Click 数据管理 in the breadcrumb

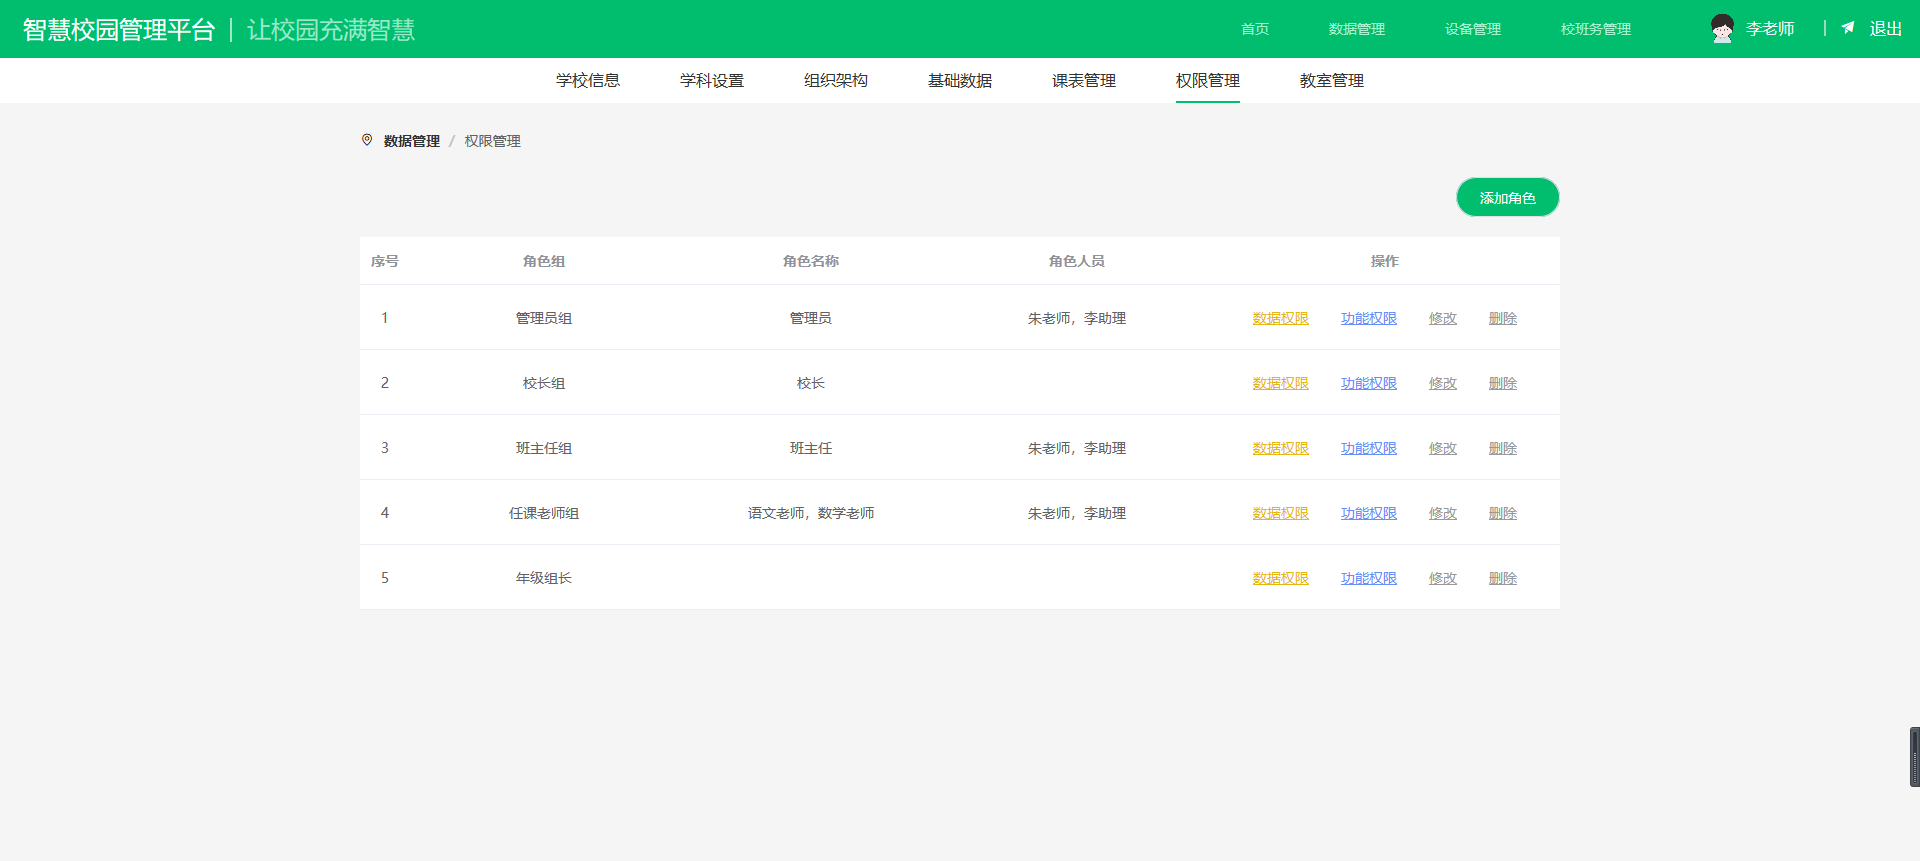pos(411,141)
